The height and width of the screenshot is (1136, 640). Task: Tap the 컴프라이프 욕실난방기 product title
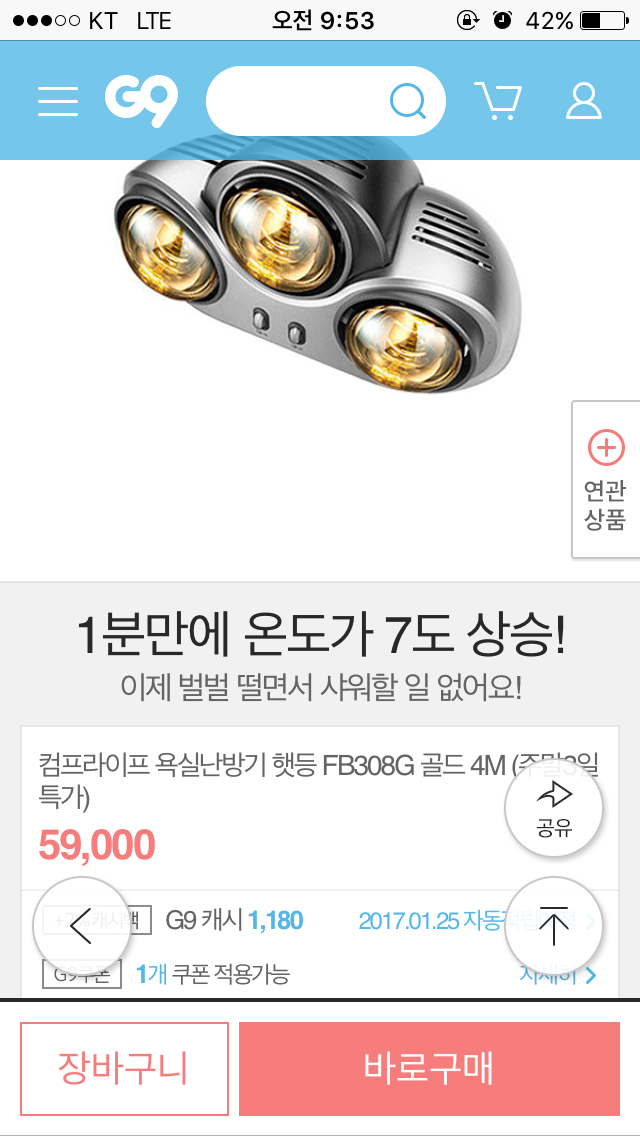(x=318, y=780)
